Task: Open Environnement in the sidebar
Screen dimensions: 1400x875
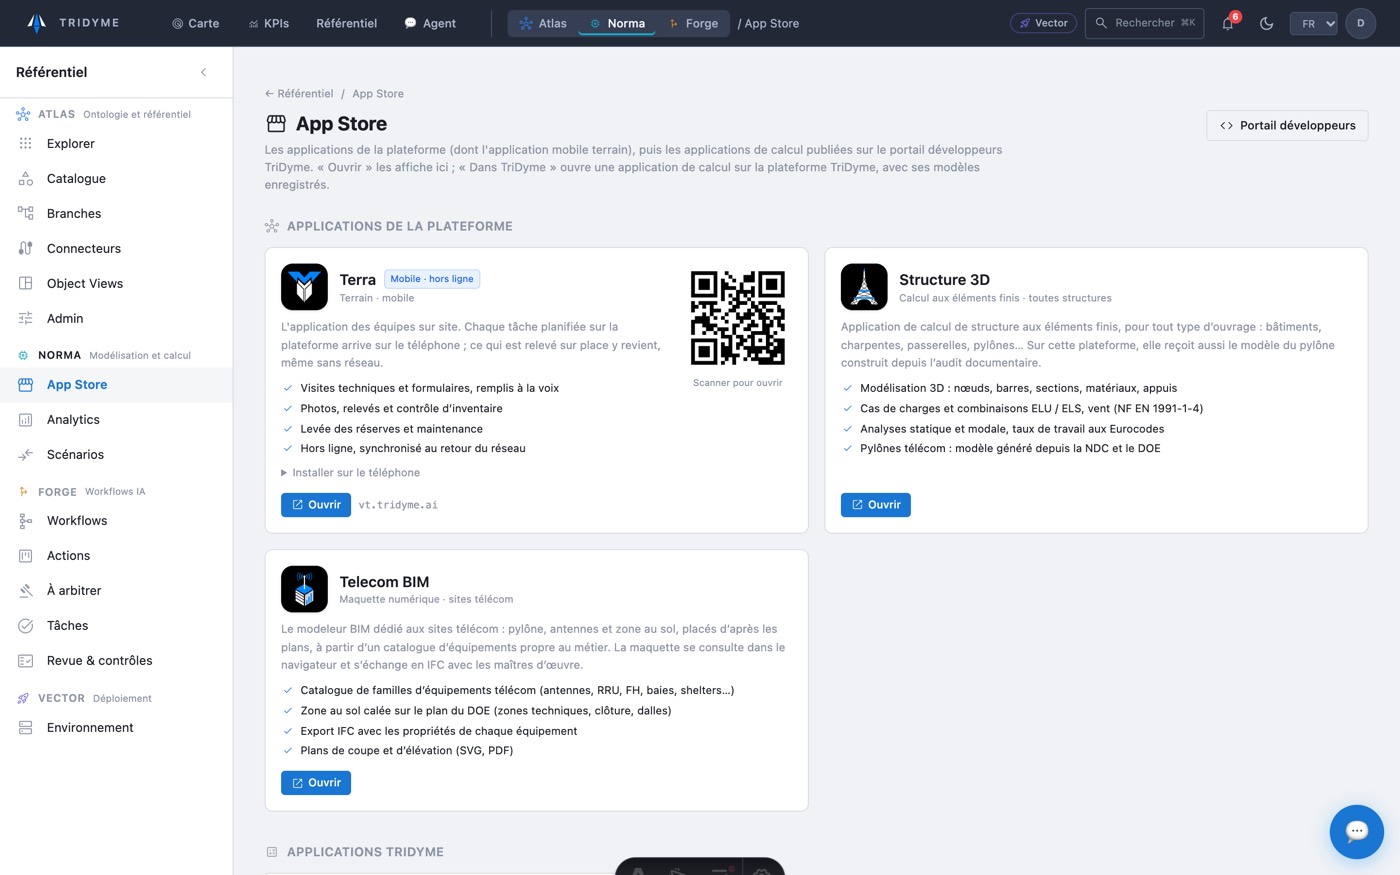Action: tap(116, 727)
